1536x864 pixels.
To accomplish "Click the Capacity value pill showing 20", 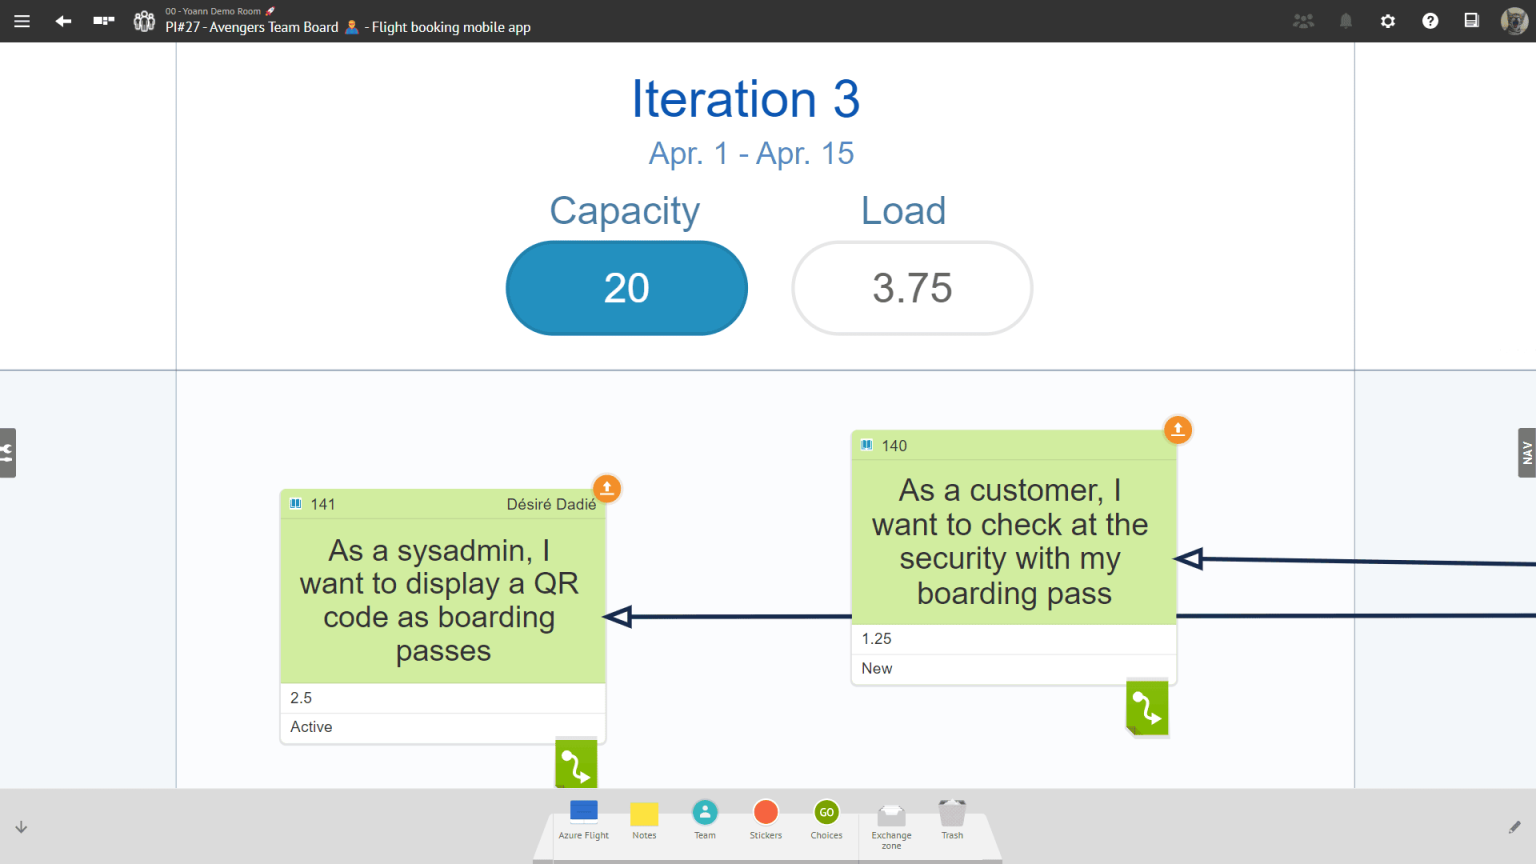I will pyautogui.click(x=626, y=288).
